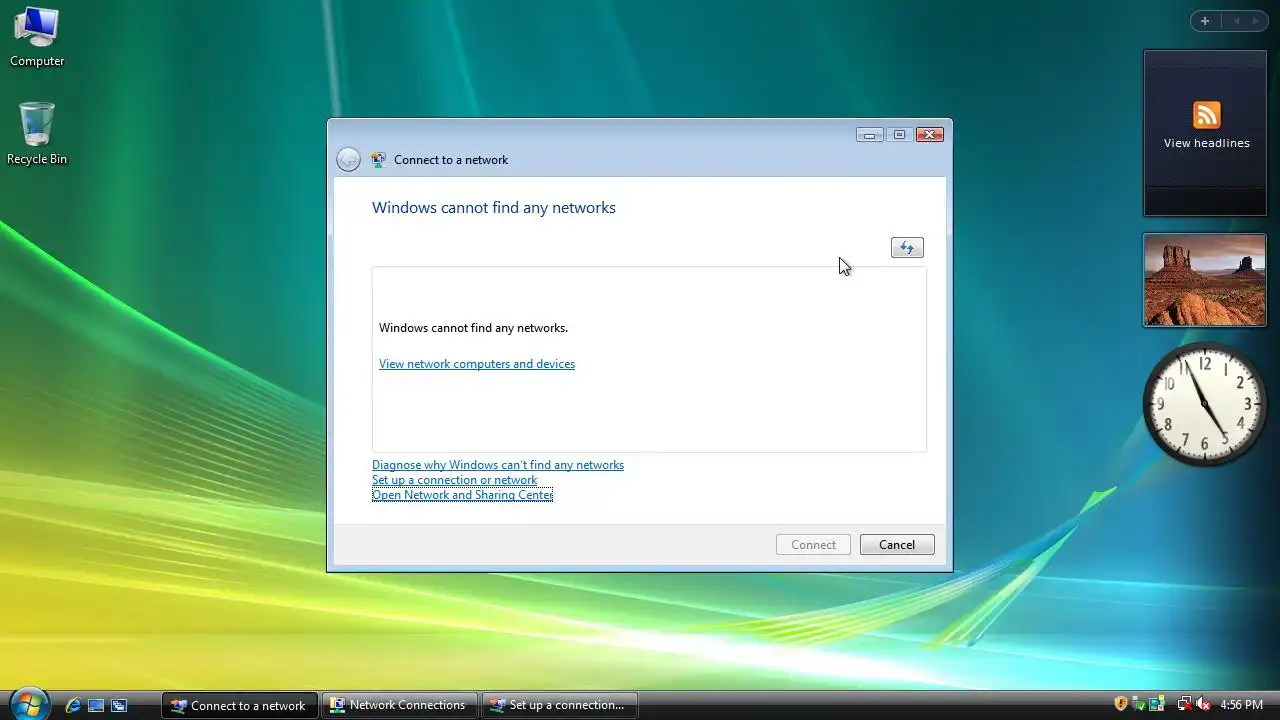Click the View headlines gadget text
Image resolution: width=1280 pixels, height=720 pixels.
pyautogui.click(x=1207, y=143)
